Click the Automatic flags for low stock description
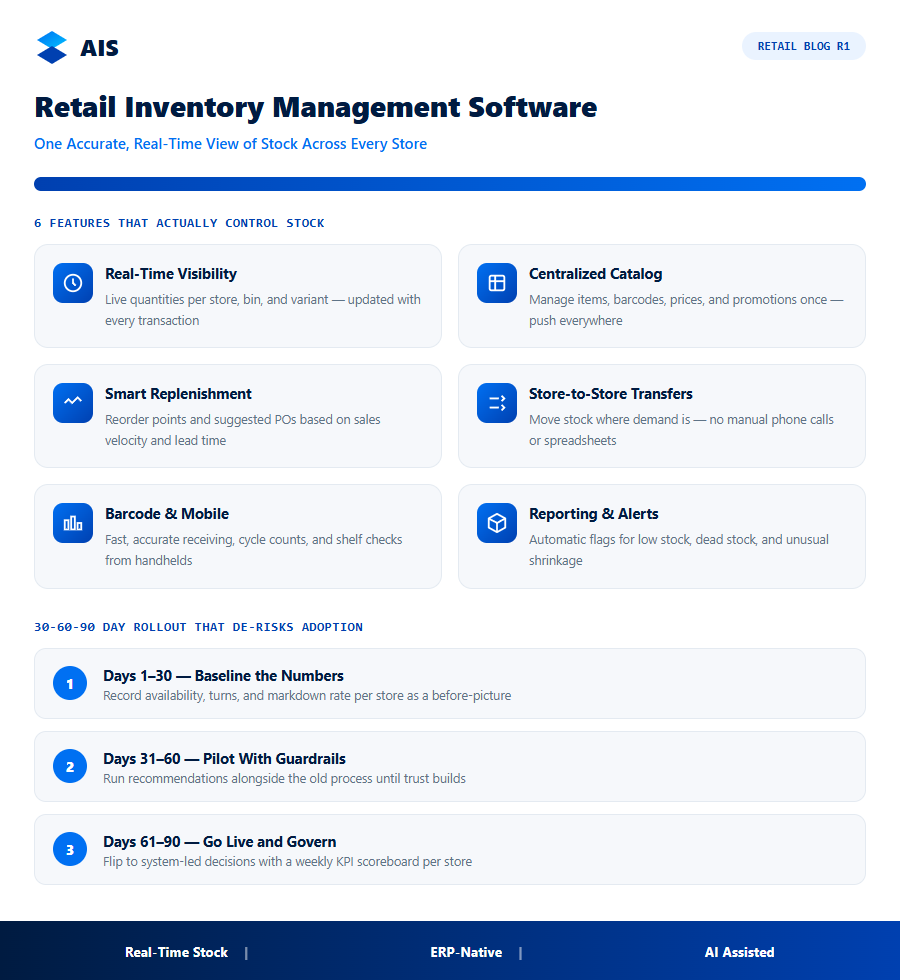The height and width of the screenshot is (980, 900). pyautogui.click(x=679, y=550)
